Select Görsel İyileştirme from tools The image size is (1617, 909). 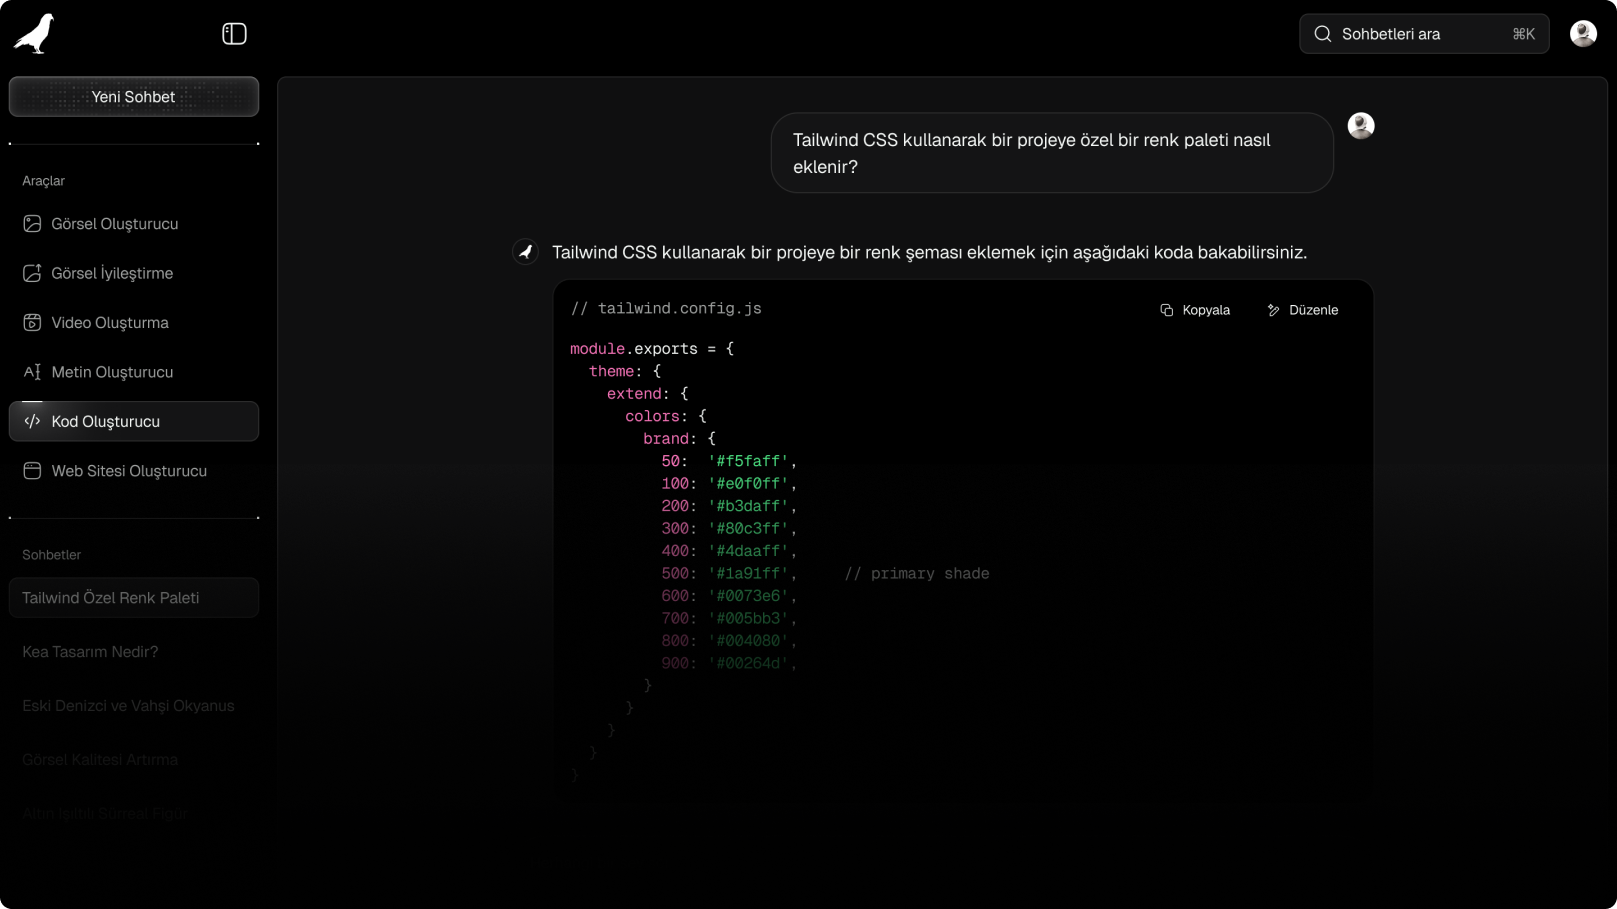(x=134, y=273)
